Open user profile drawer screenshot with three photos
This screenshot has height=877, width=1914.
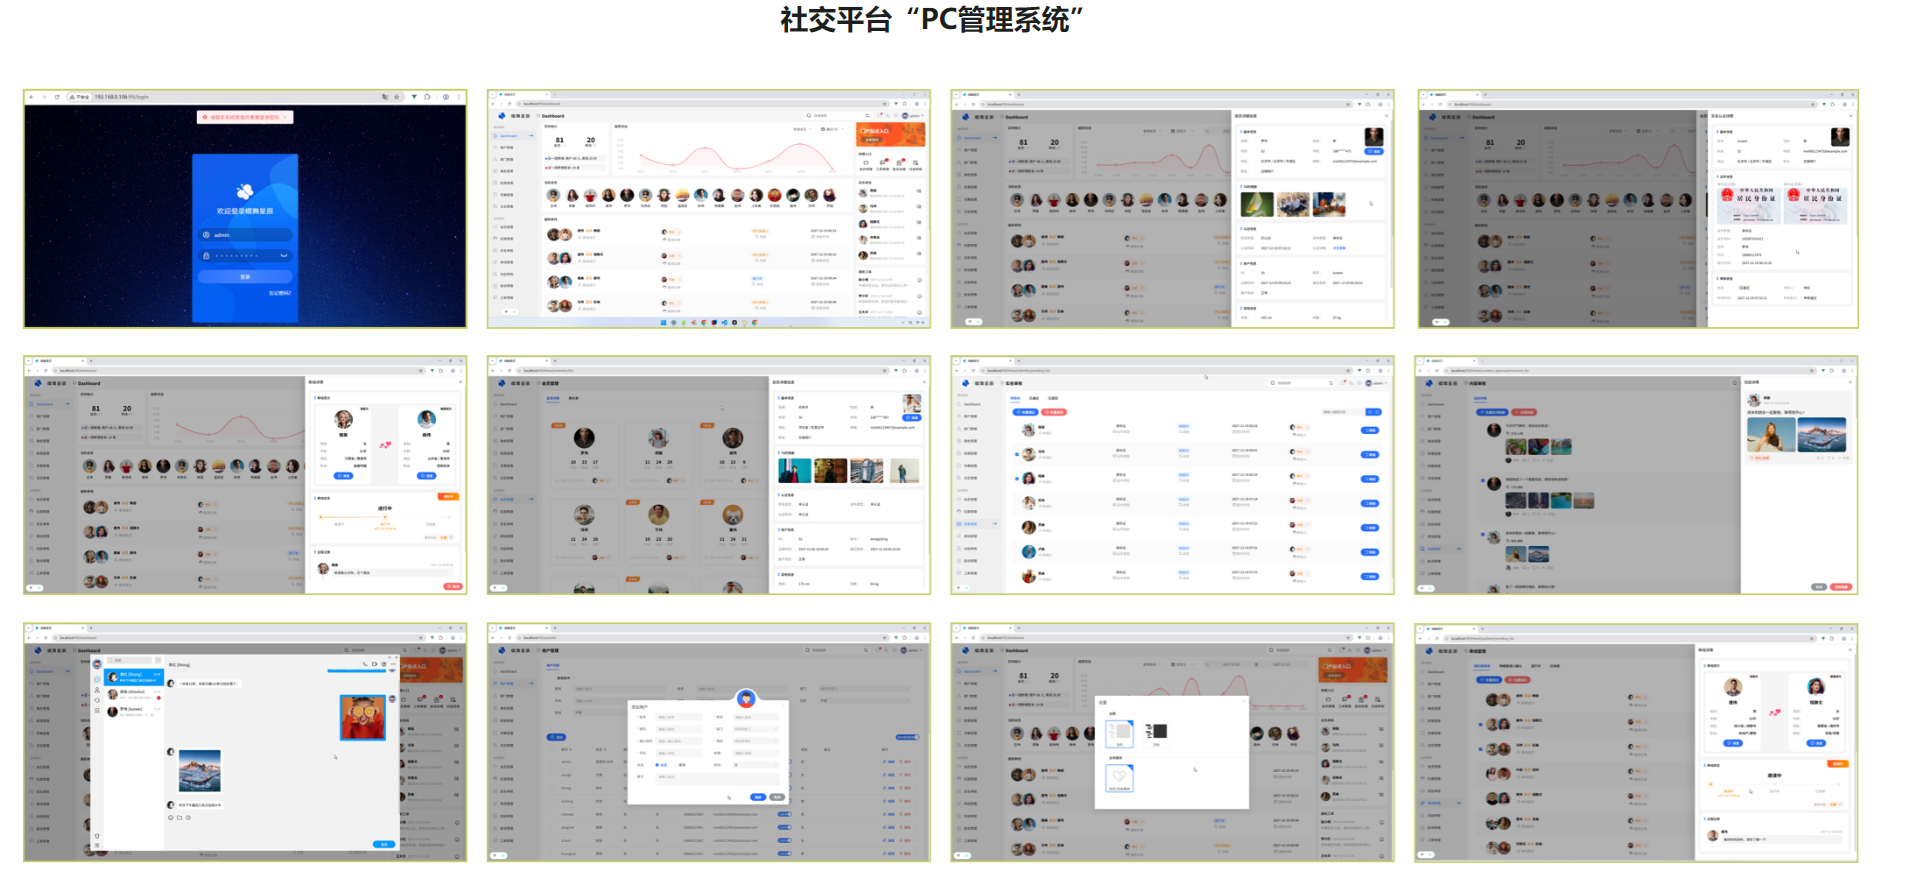(x=1172, y=209)
